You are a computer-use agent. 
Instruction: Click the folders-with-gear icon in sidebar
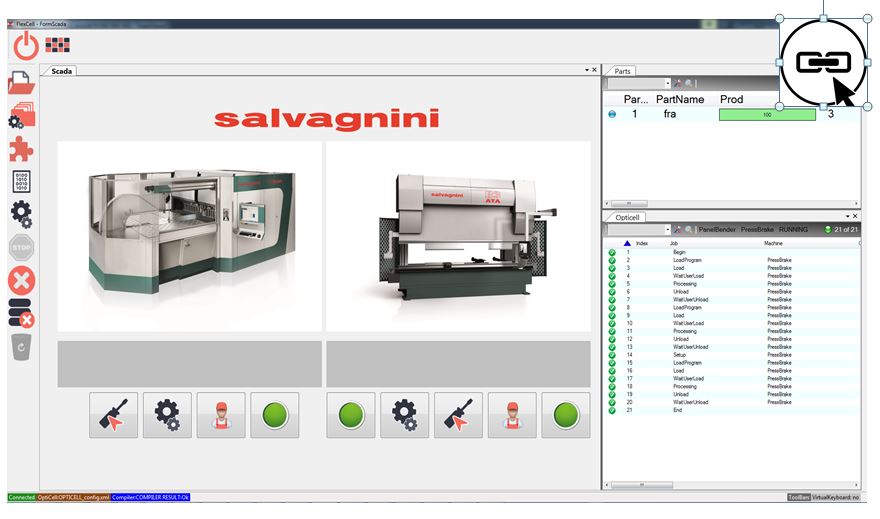click(x=21, y=115)
